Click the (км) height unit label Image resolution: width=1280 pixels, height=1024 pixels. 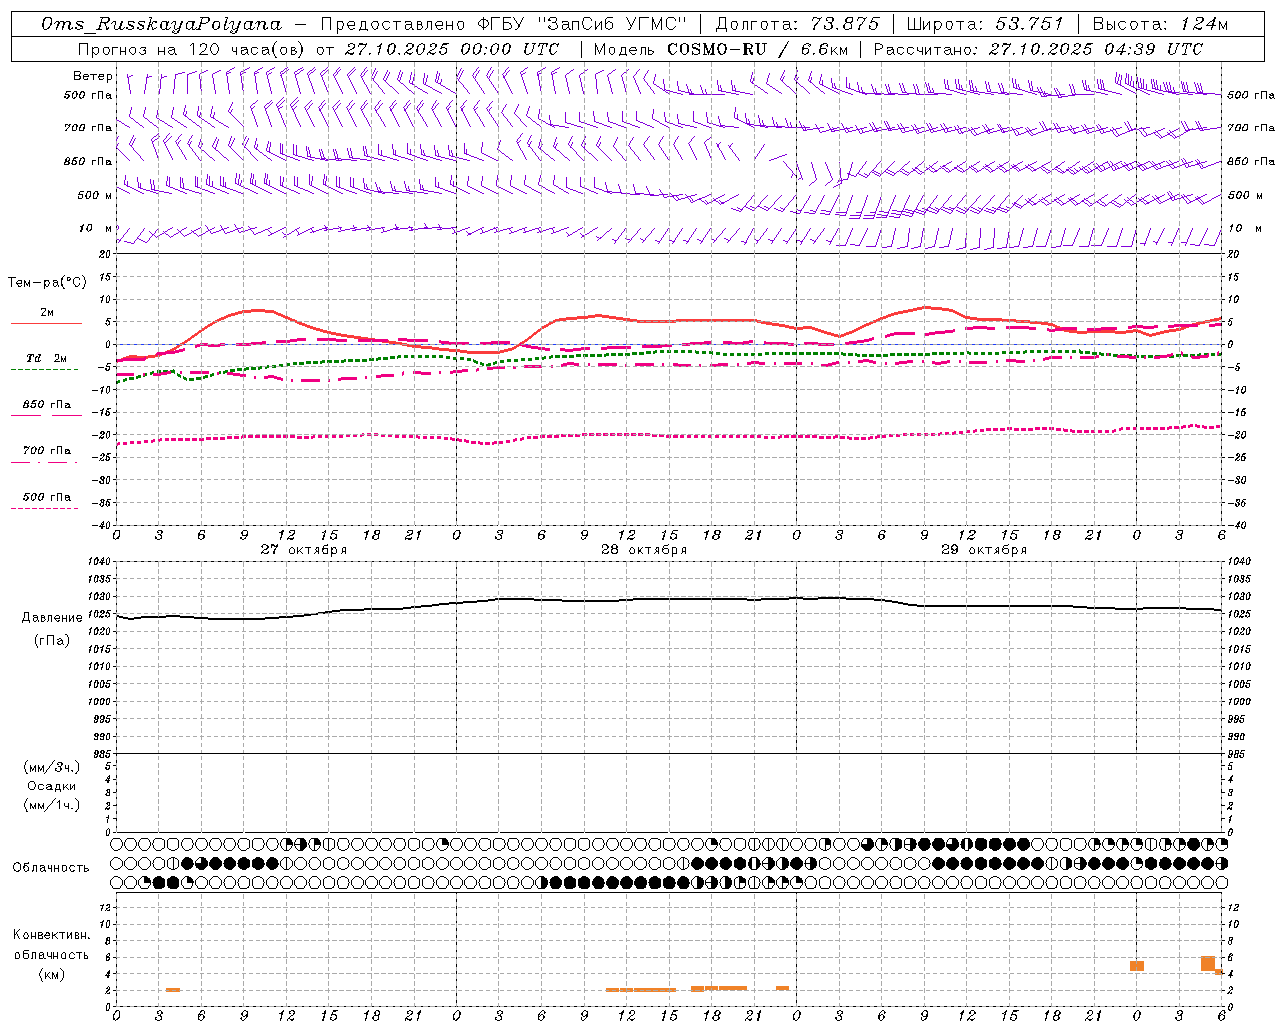tap(51, 974)
